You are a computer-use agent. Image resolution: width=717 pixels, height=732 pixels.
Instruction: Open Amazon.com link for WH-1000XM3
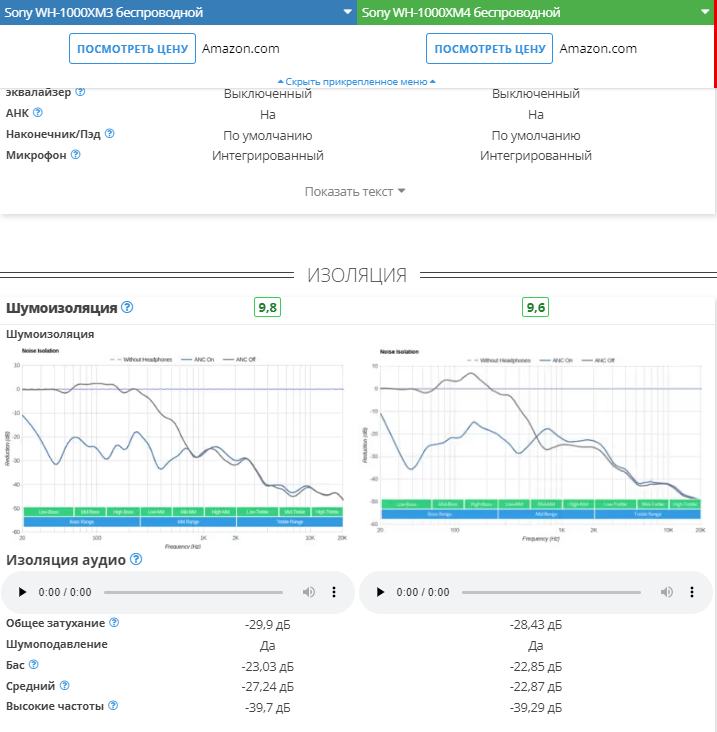(x=240, y=49)
